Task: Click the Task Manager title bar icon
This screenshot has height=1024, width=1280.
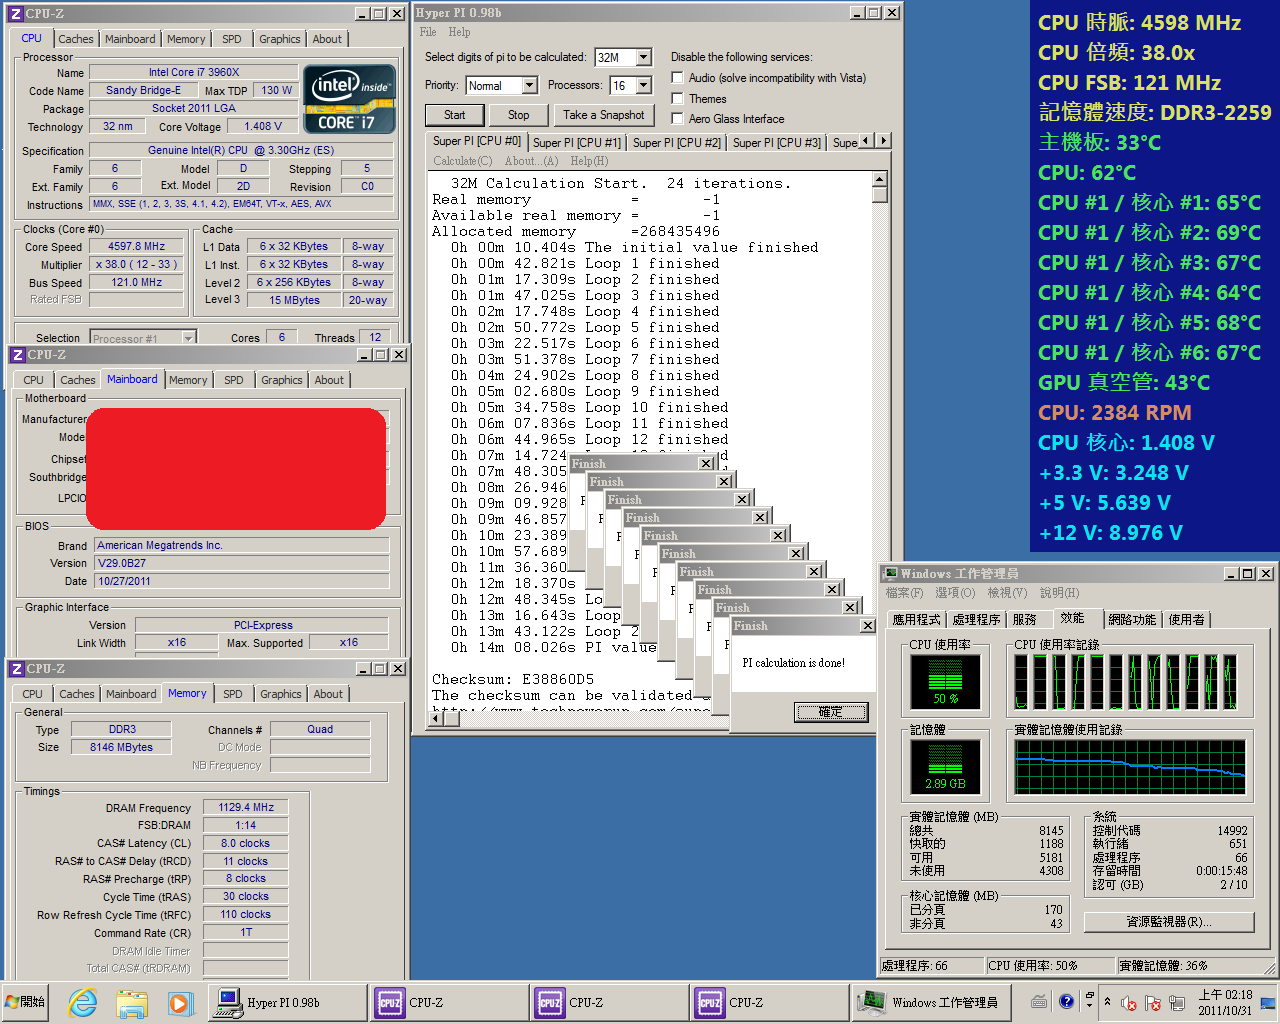Action: click(x=890, y=574)
